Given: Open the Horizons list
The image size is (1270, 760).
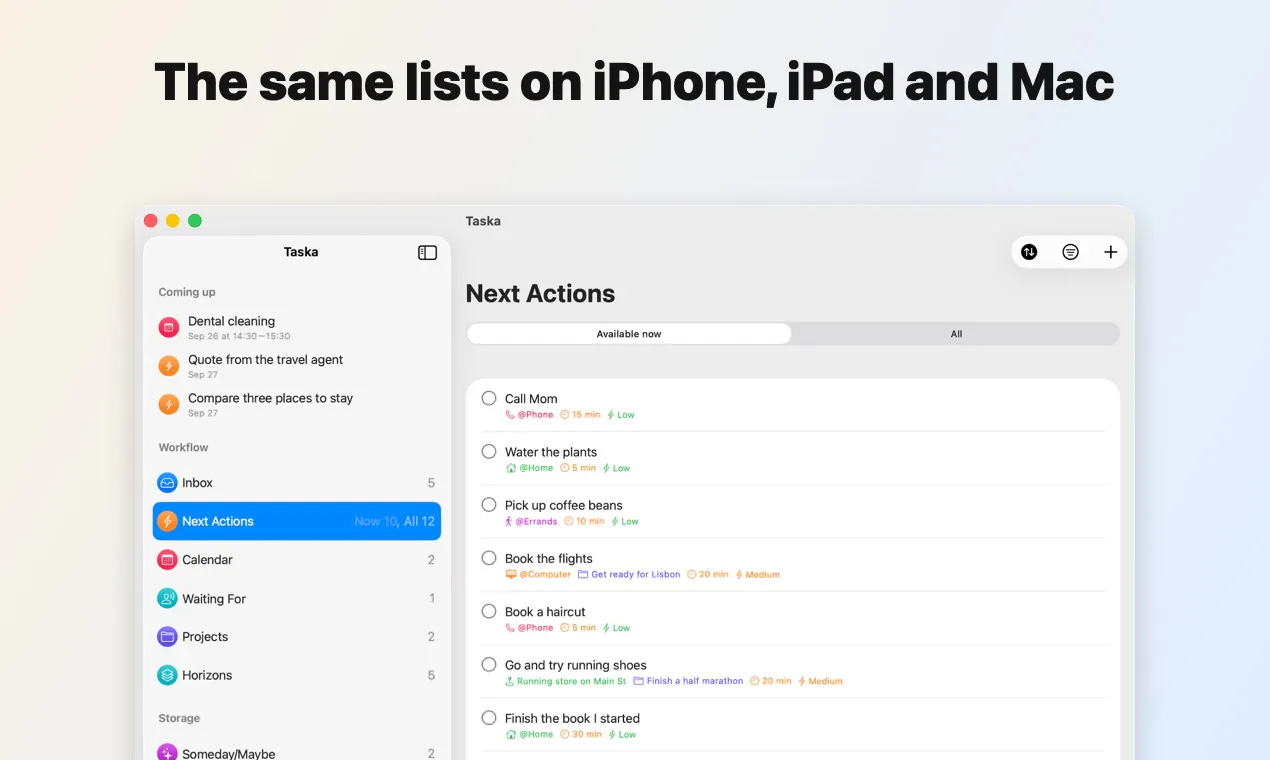Looking at the screenshot, I should pyautogui.click(x=296, y=675).
